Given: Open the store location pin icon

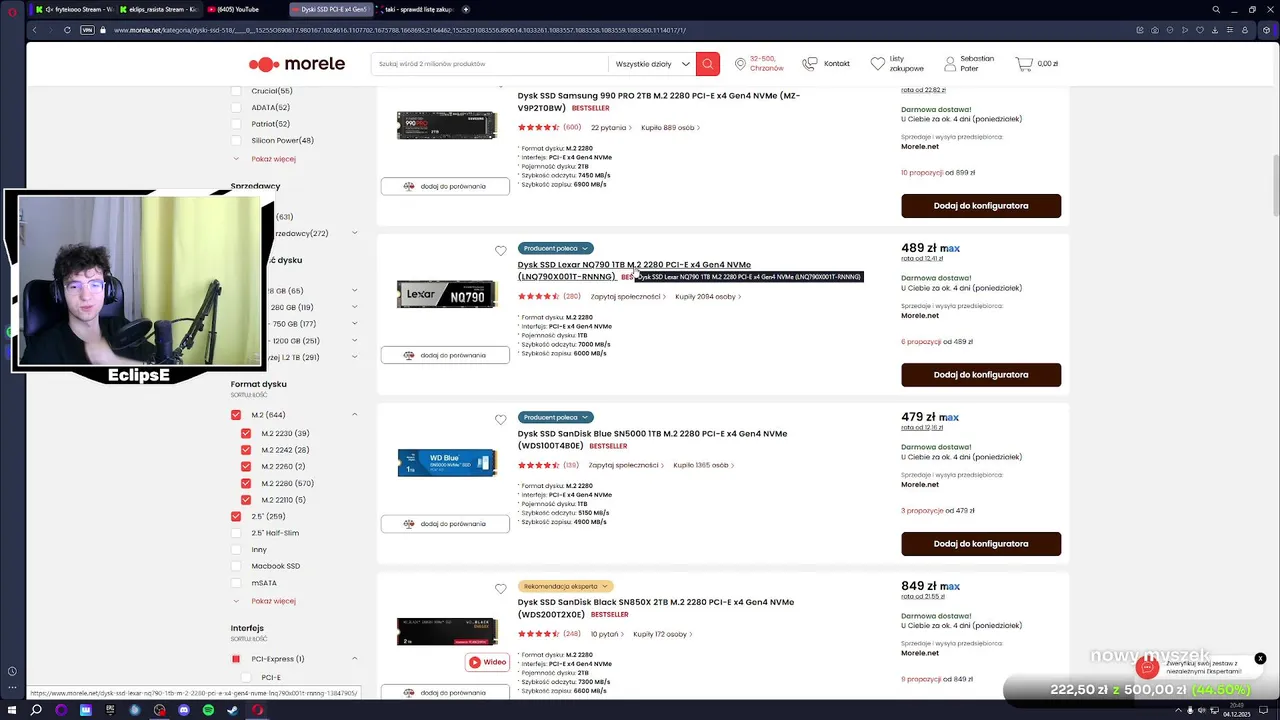Looking at the screenshot, I should click(740, 64).
